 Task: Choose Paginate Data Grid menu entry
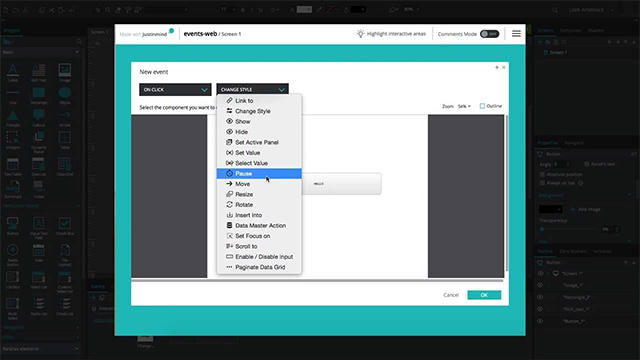(259, 267)
